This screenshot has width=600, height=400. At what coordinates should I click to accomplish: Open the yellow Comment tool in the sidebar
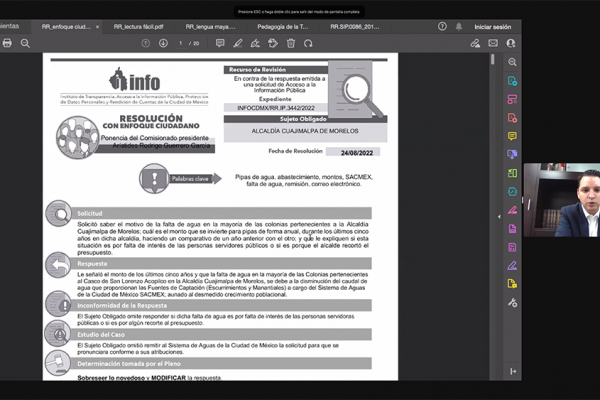512,136
